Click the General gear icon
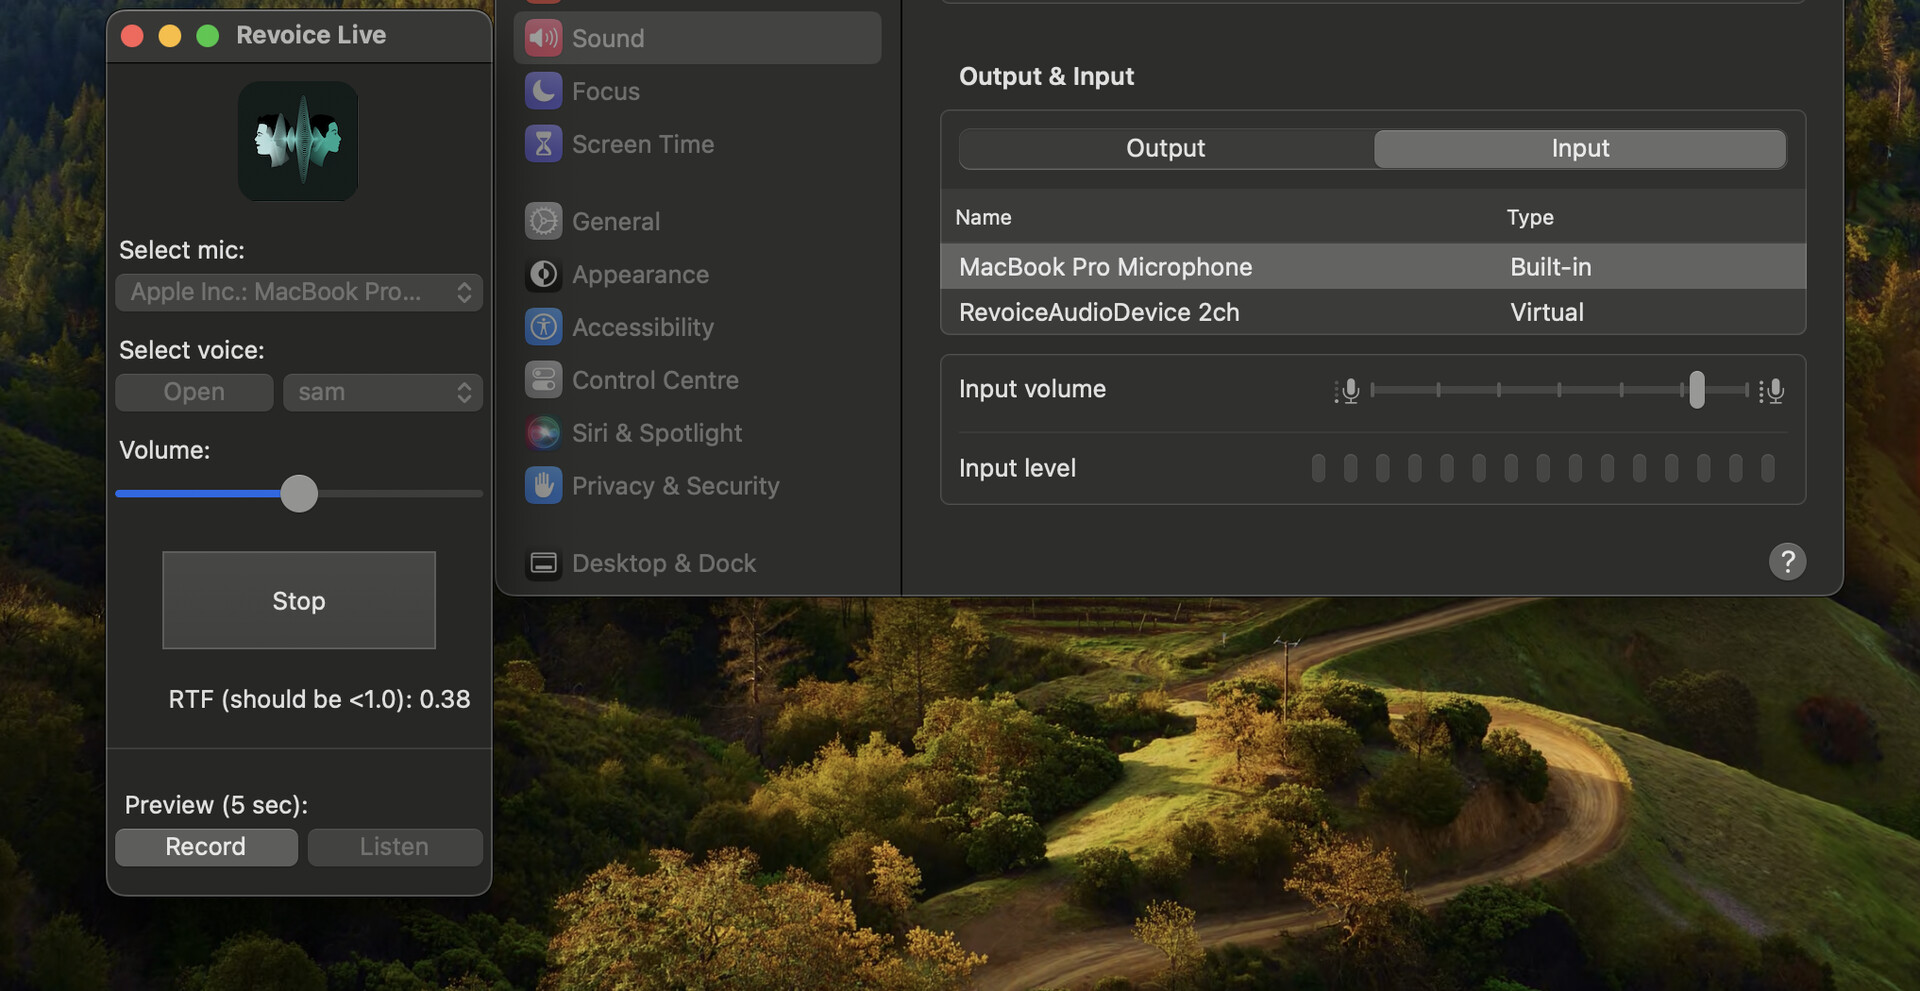1920x991 pixels. point(543,221)
